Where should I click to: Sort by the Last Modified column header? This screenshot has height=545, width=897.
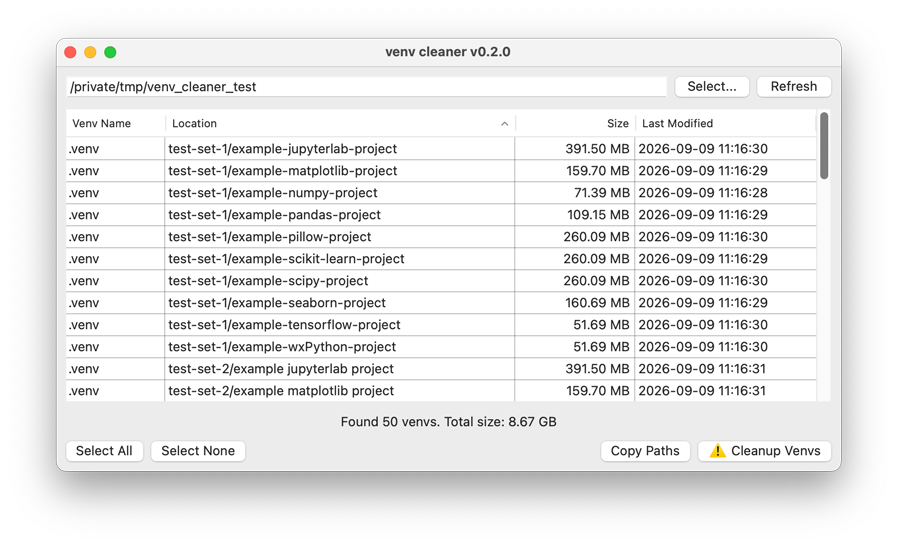(x=725, y=124)
